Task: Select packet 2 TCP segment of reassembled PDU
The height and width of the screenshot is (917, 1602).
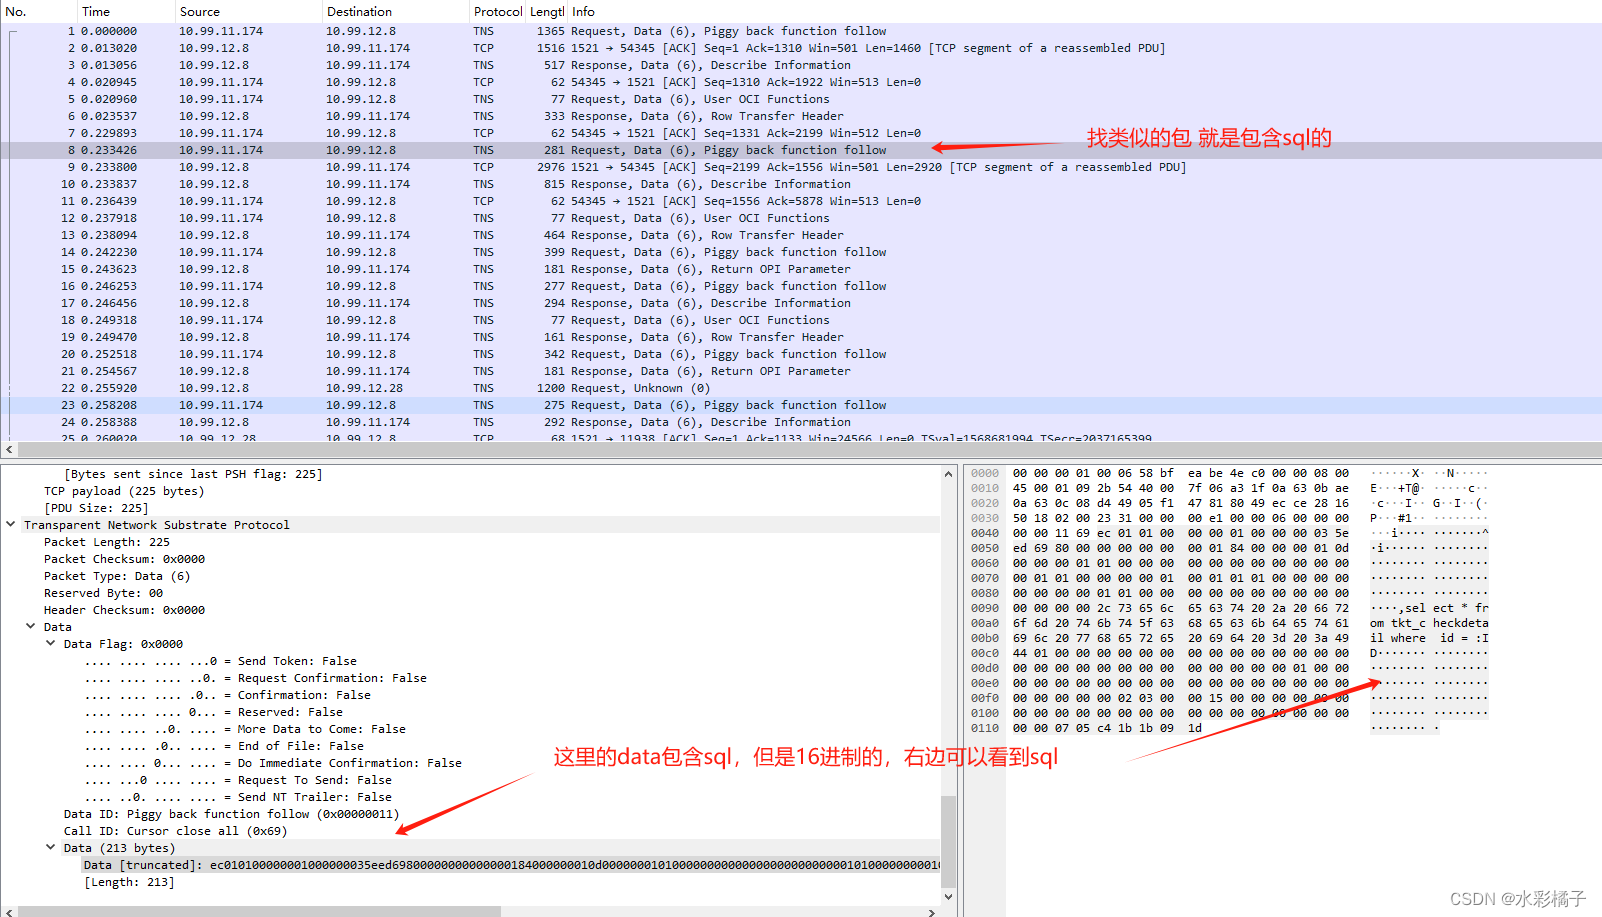Action: pyautogui.click(x=801, y=48)
